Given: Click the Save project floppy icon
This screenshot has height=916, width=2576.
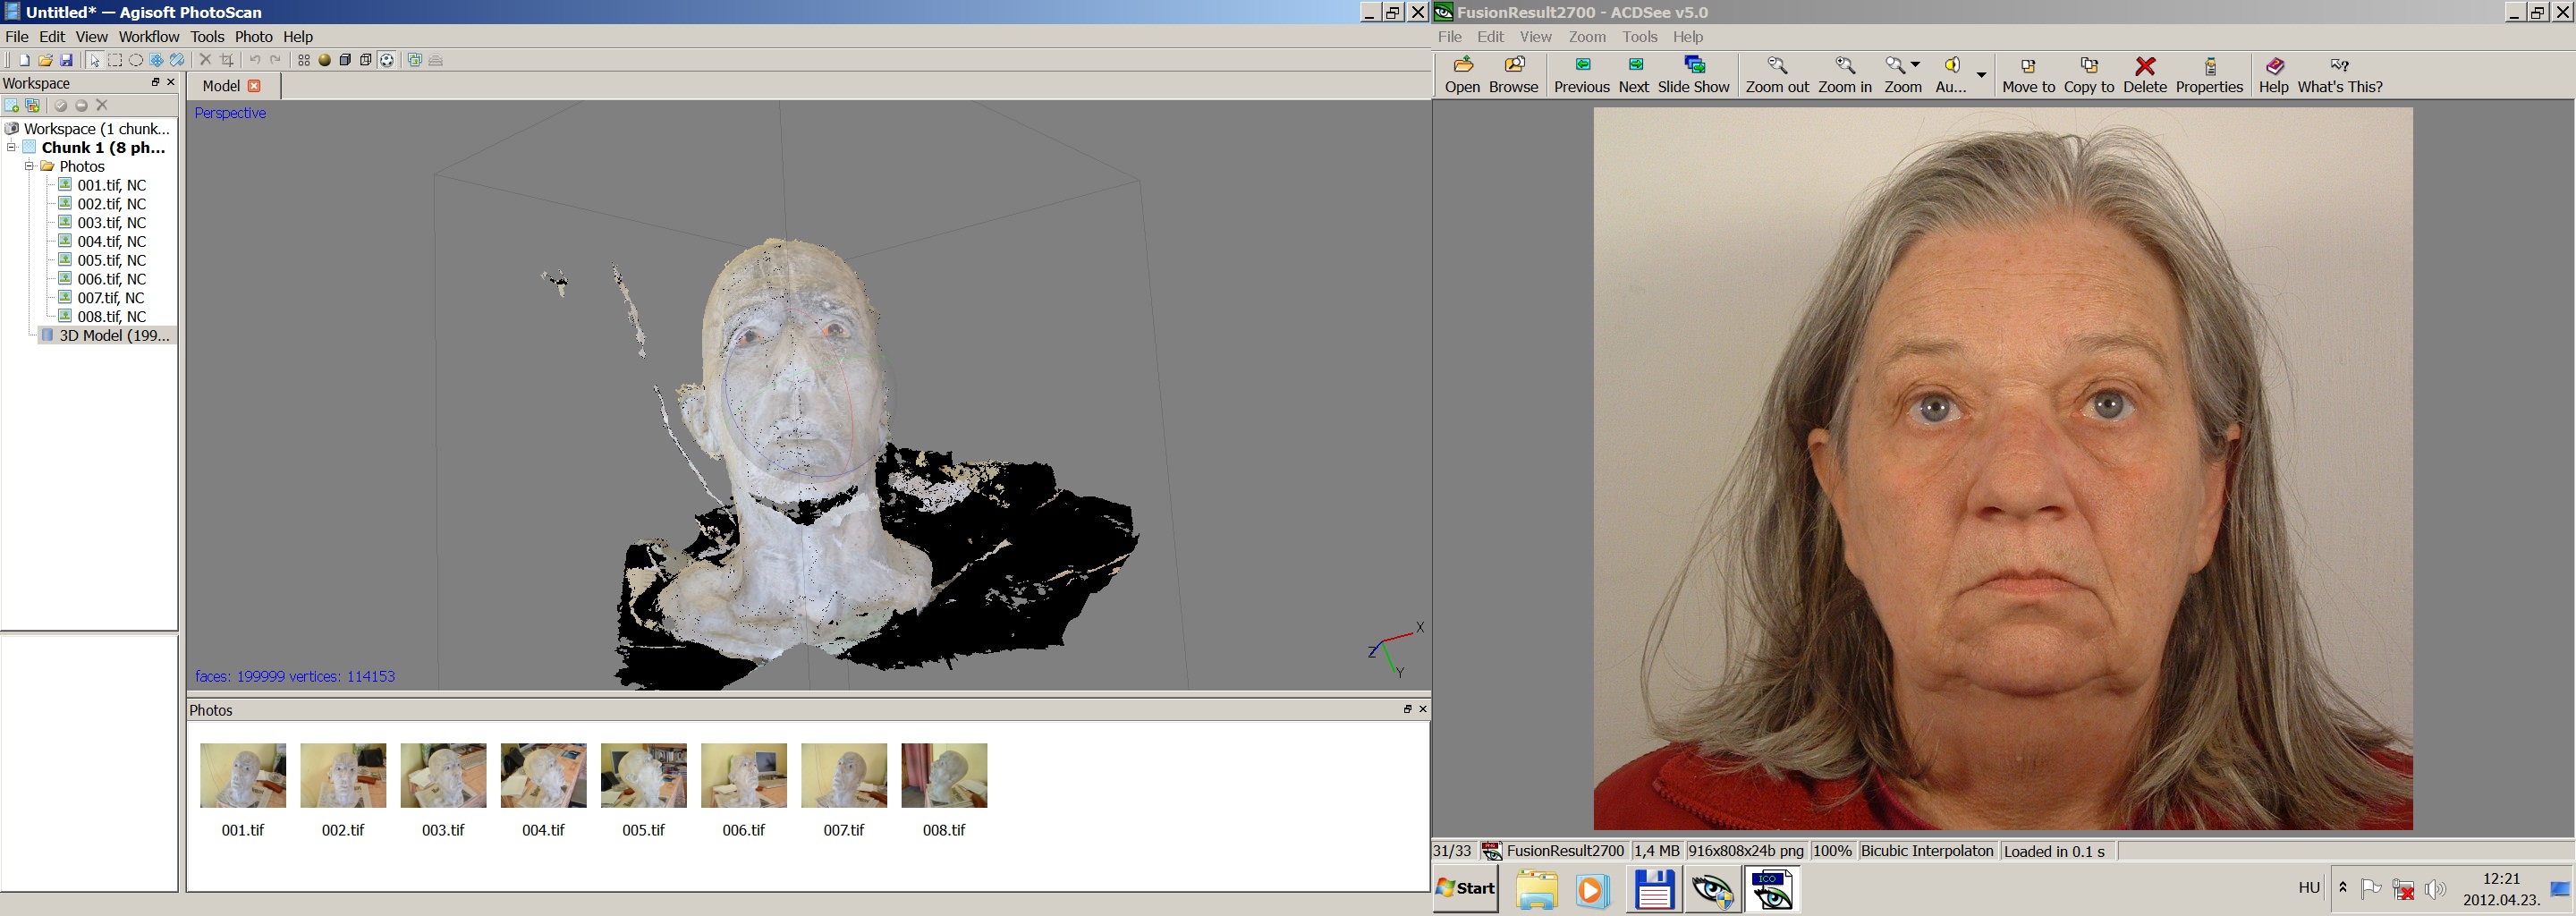Looking at the screenshot, I should [x=67, y=60].
